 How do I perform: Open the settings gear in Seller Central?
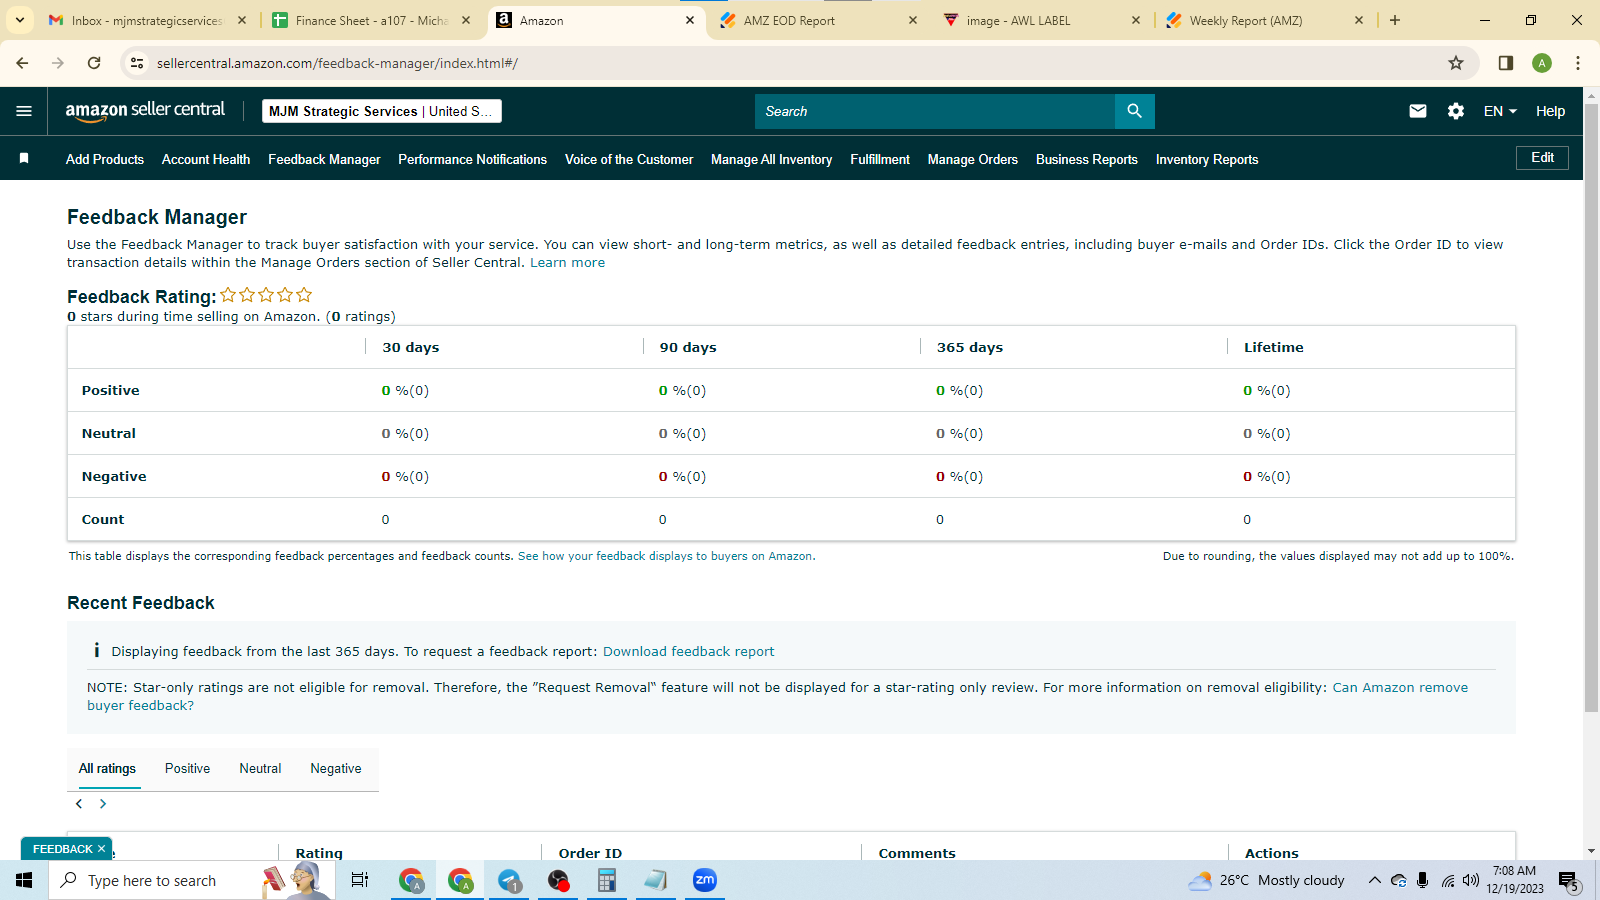point(1456,111)
